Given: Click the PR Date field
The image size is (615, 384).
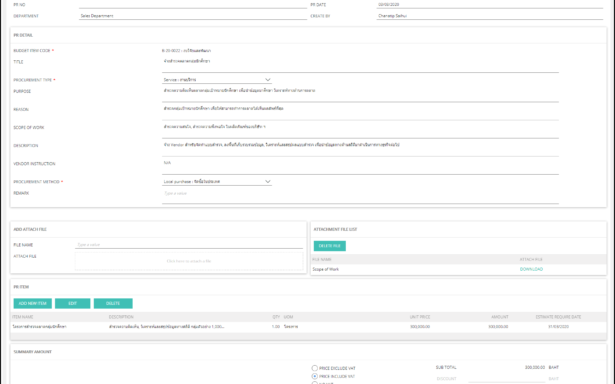Looking at the screenshot, I should point(489,5).
